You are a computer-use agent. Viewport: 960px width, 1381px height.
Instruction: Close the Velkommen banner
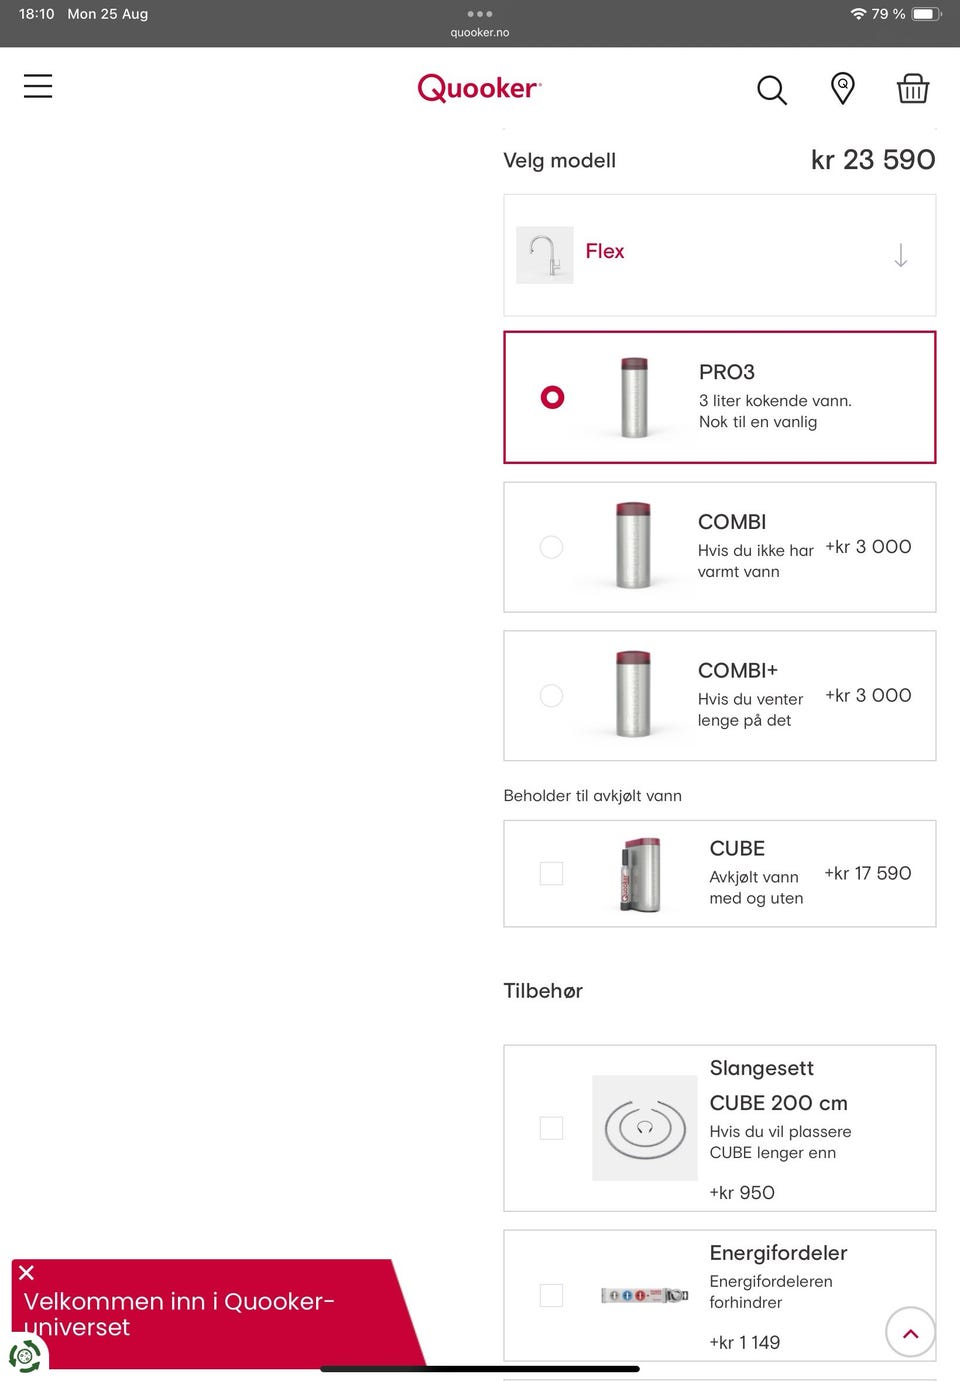point(27,1272)
